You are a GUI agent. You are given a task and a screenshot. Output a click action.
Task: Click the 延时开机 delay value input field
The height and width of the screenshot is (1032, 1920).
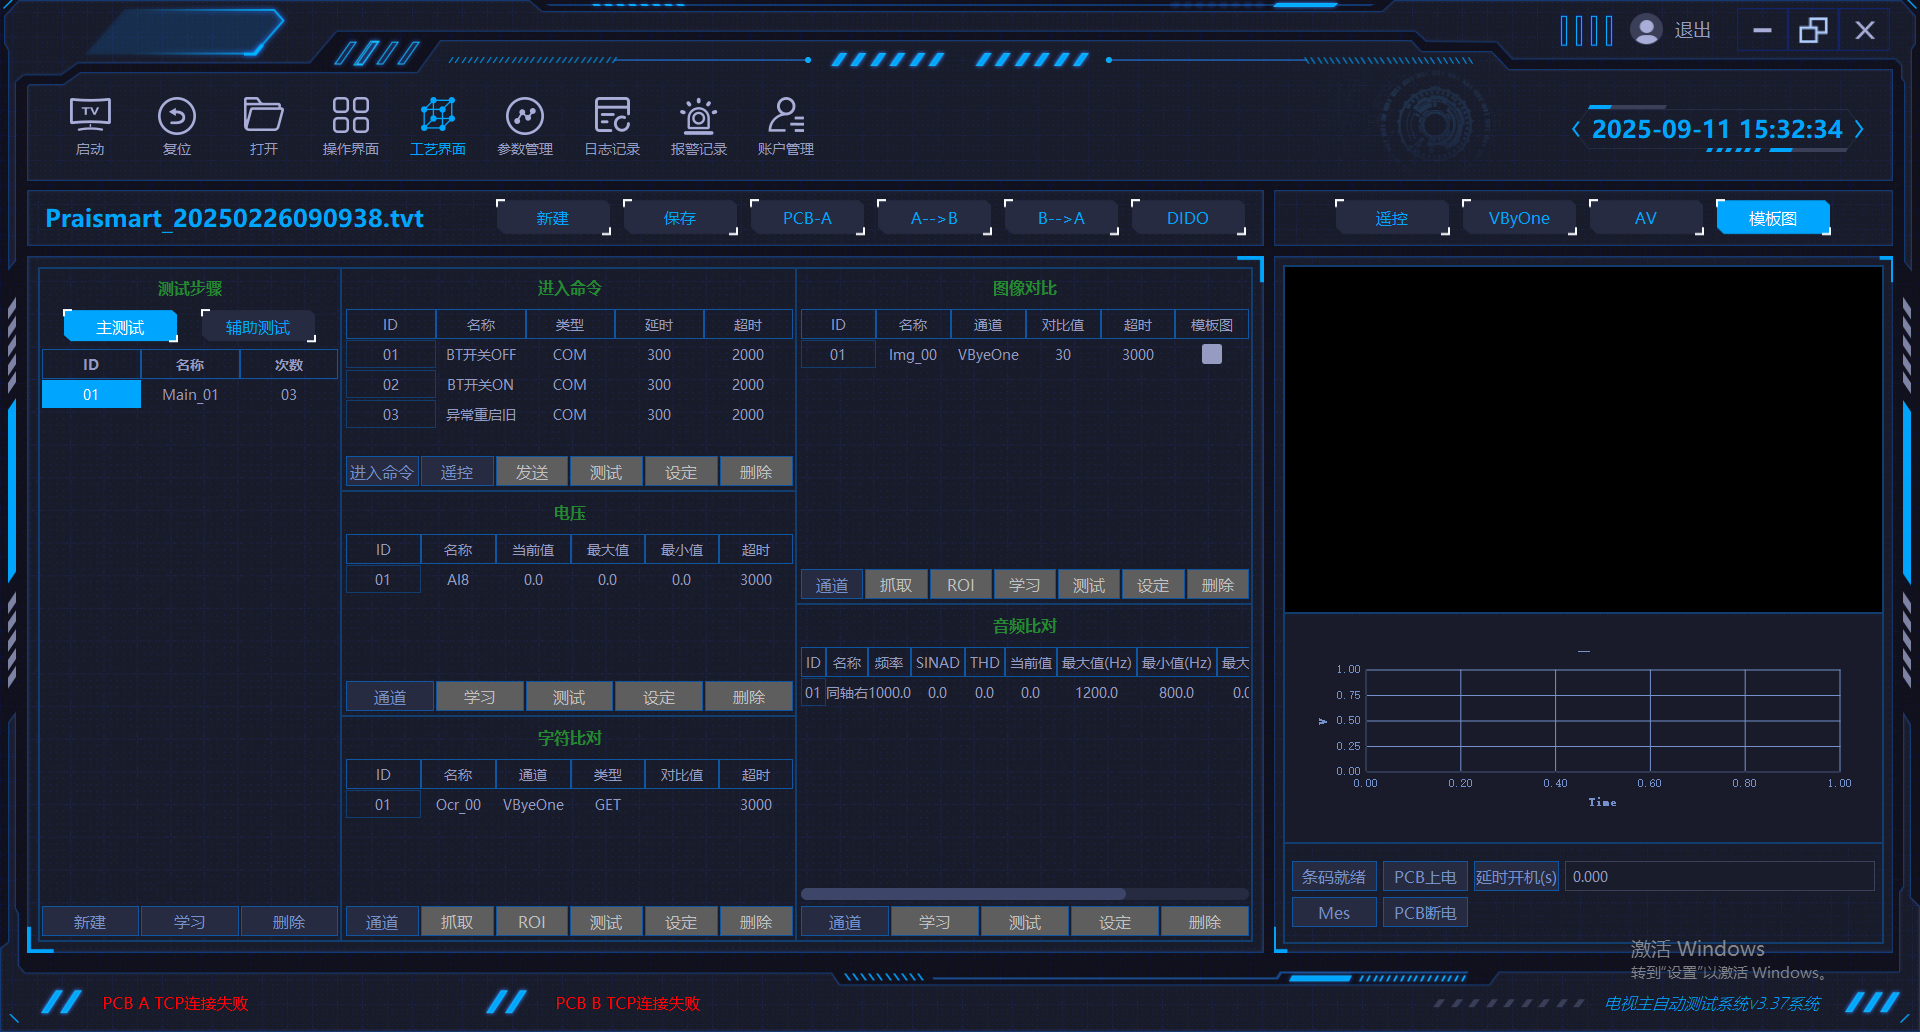(1717, 877)
